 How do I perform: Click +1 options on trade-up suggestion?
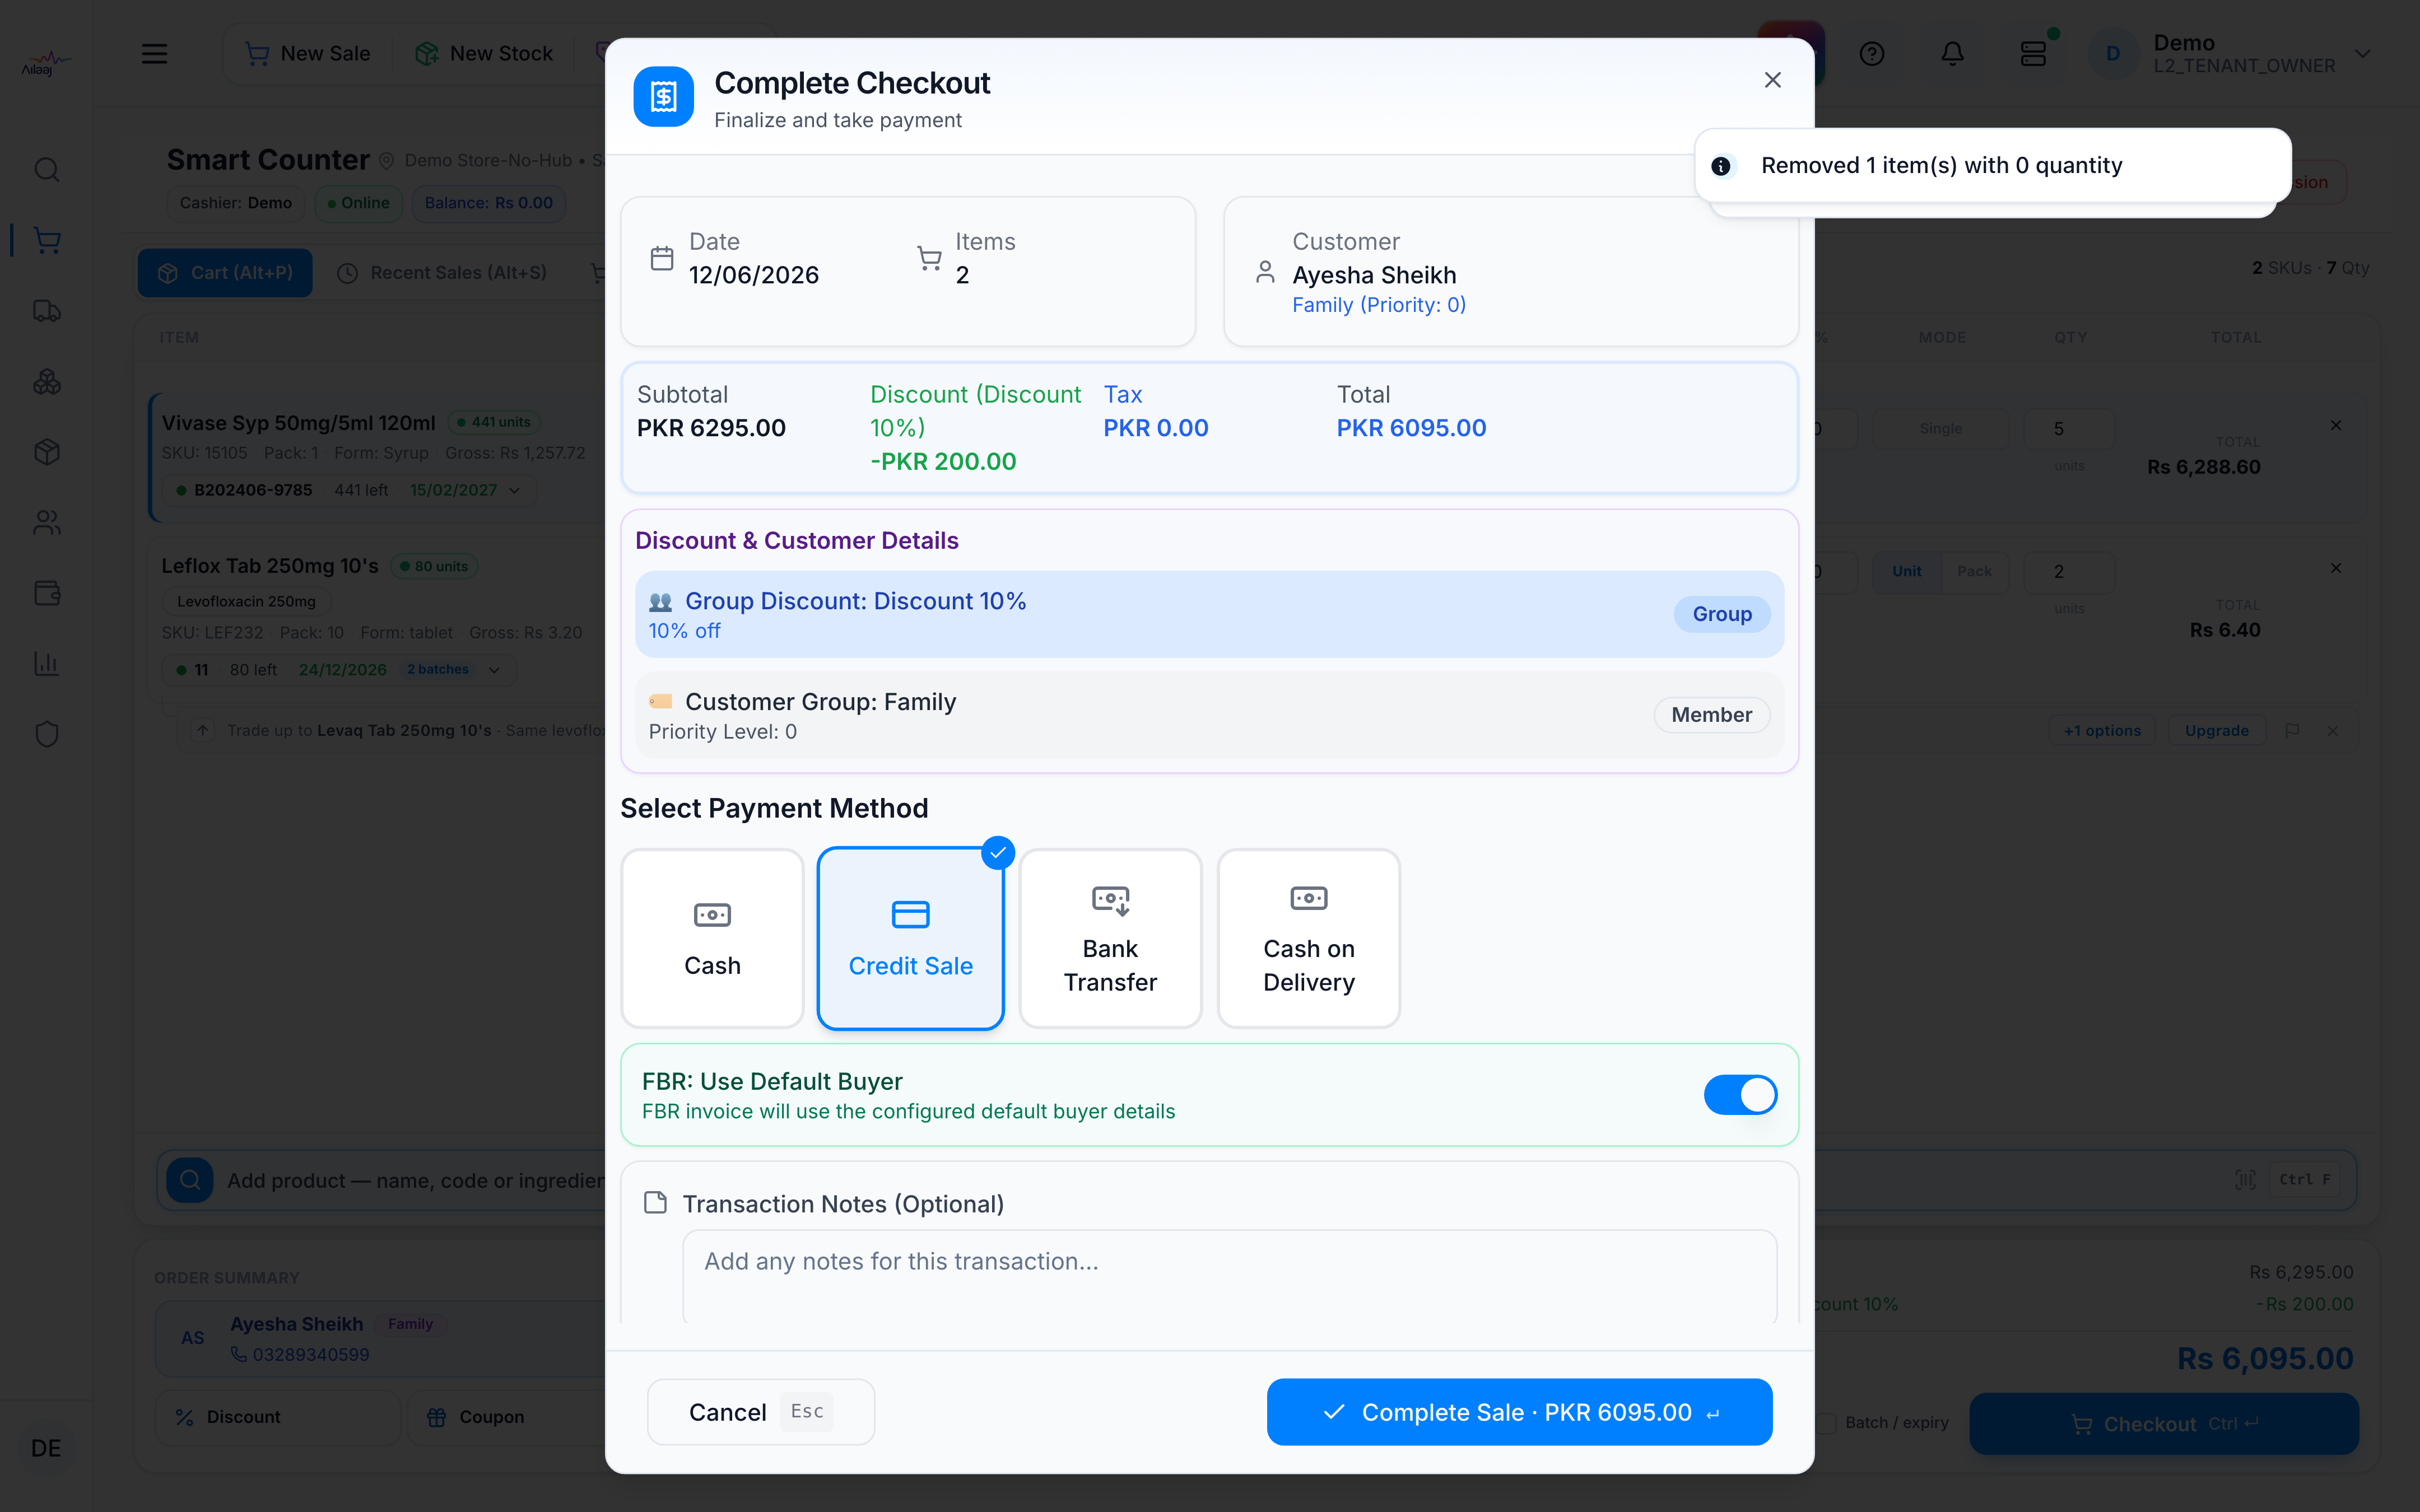click(2102, 731)
